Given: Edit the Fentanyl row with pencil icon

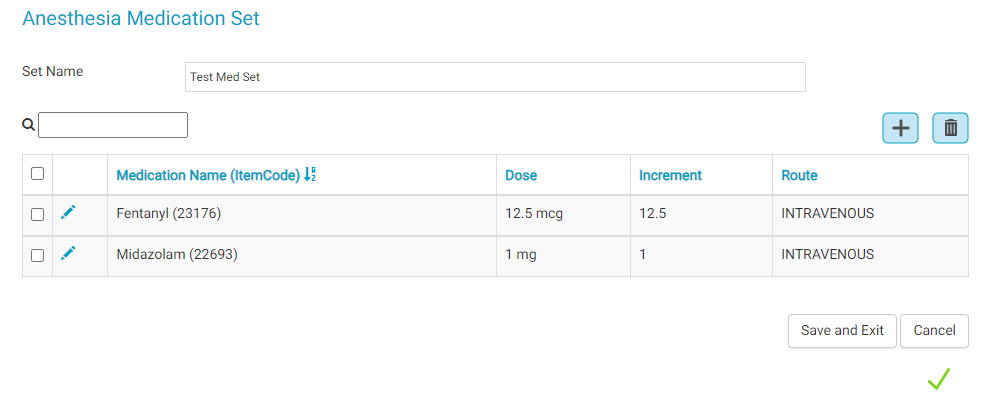Looking at the screenshot, I should coord(68,212).
